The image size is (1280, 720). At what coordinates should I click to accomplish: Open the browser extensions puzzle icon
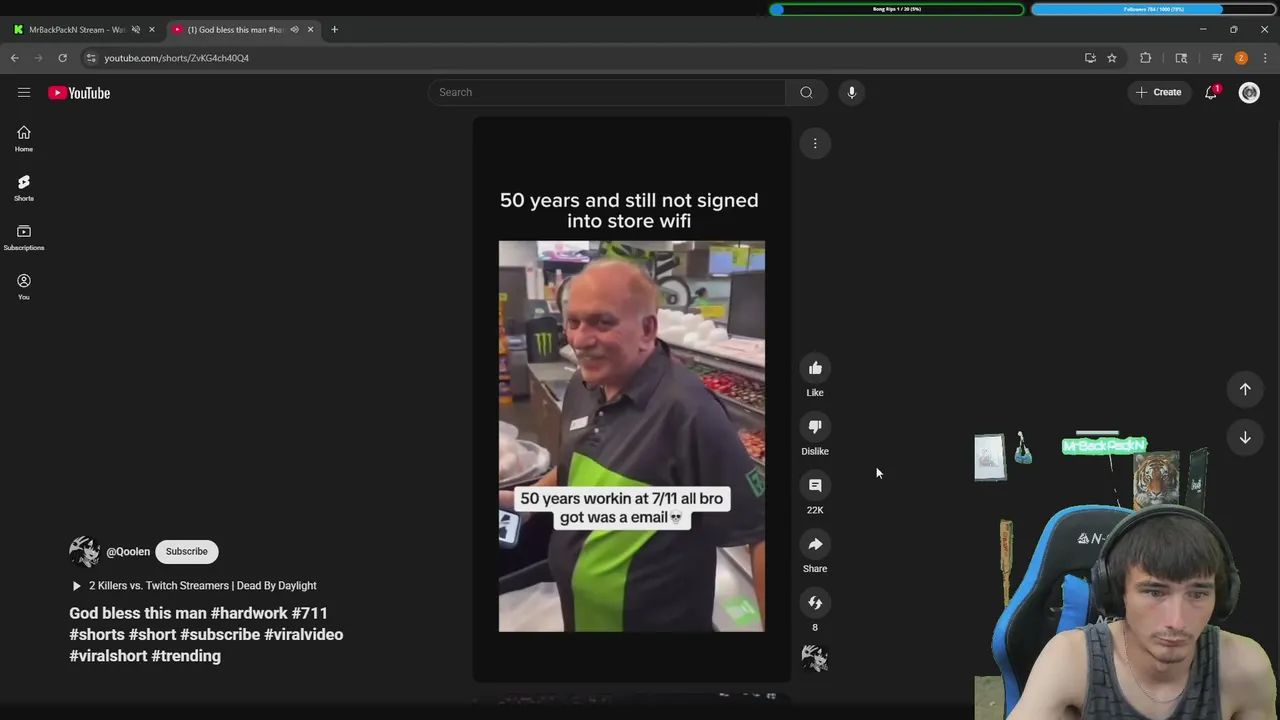pyautogui.click(x=1146, y=58)
